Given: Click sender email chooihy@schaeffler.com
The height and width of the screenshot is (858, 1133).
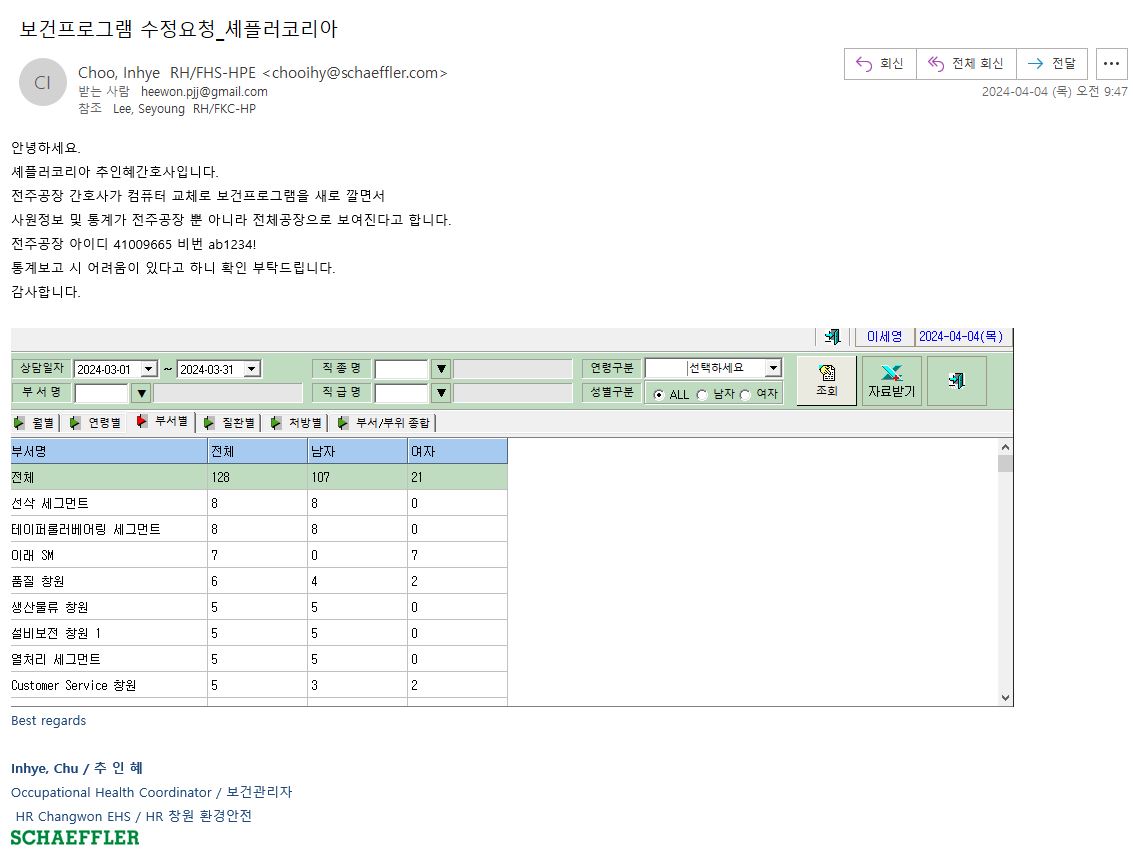Looking at the screenshot, I should (355, 73).
